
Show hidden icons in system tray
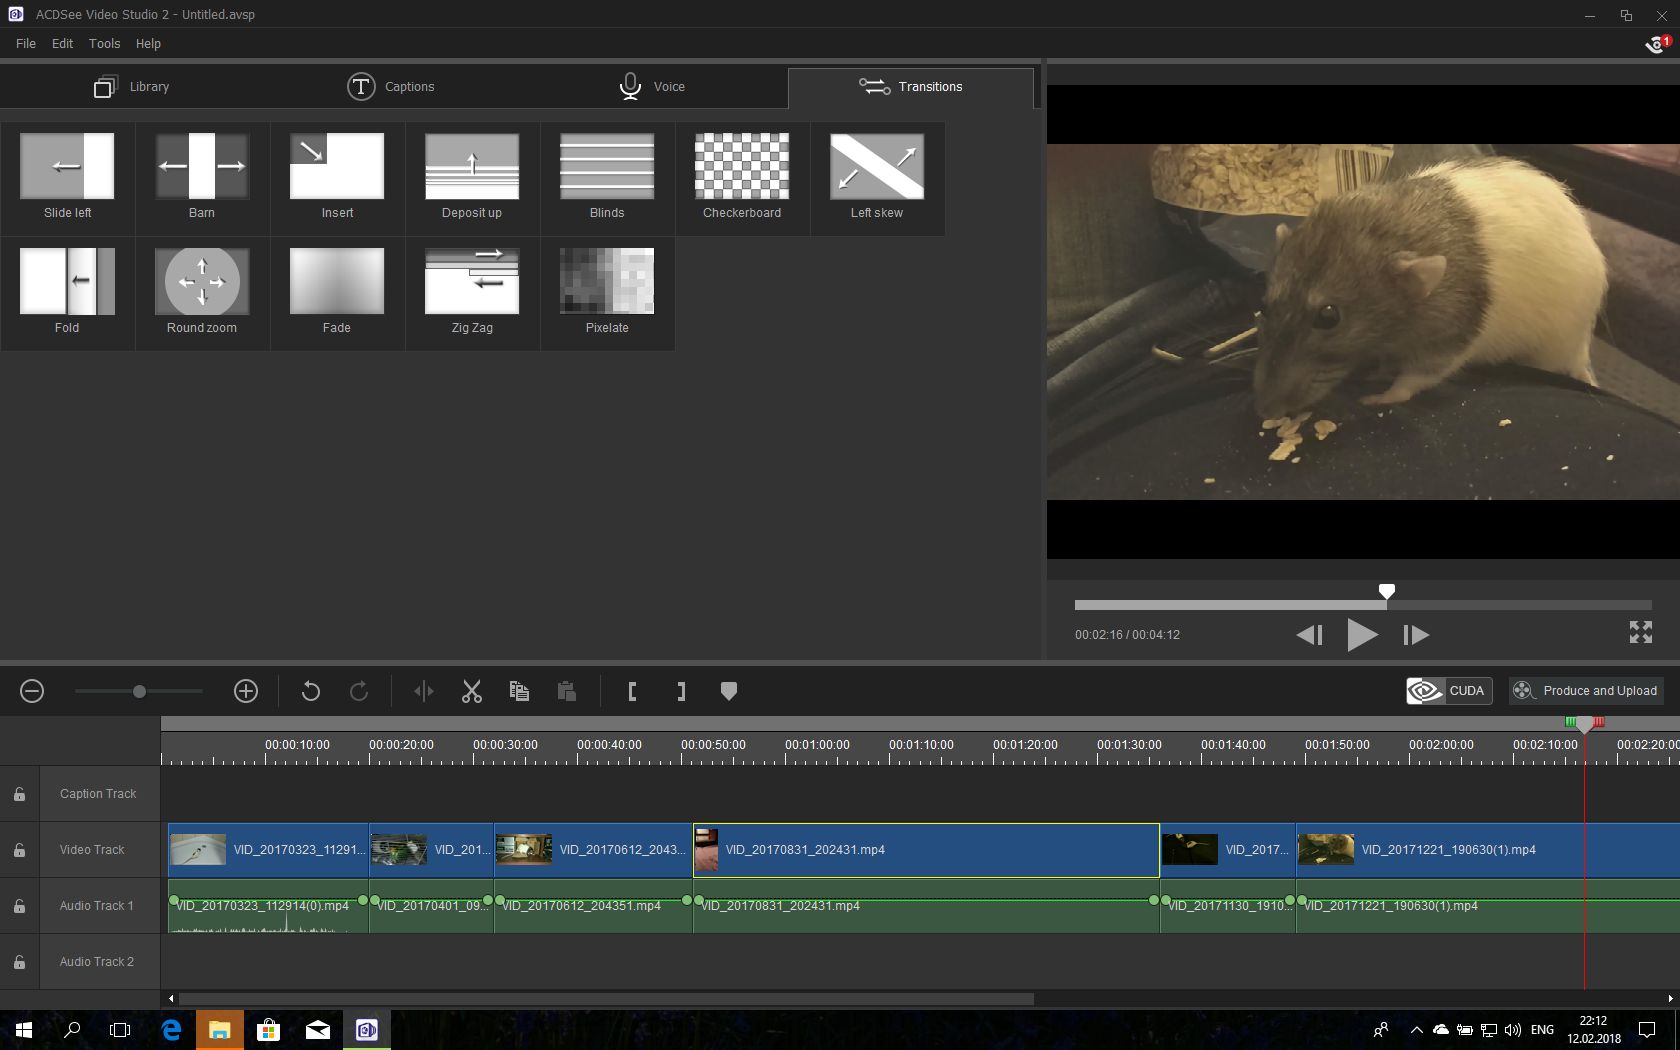(x=1416, y=1030)
